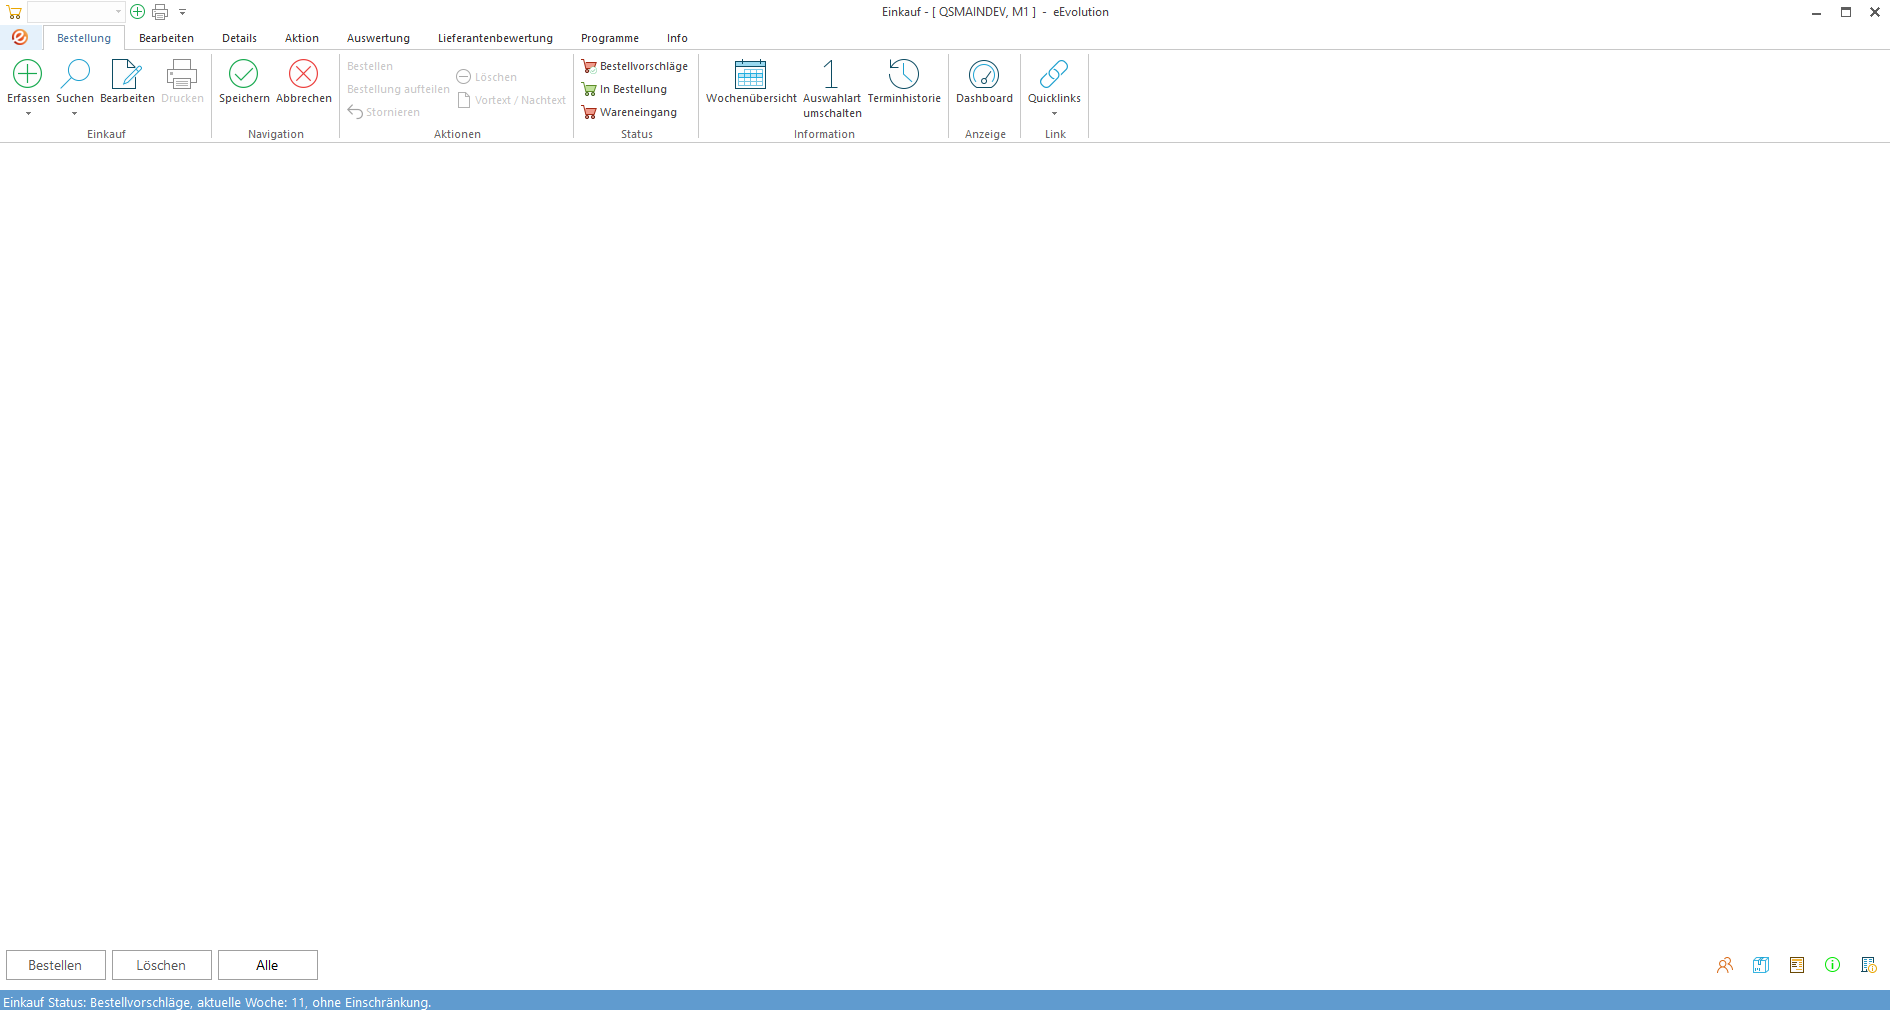Click the eEvolution logo application button
This screenshot has width=1890, height=1010.
point(20,37)
